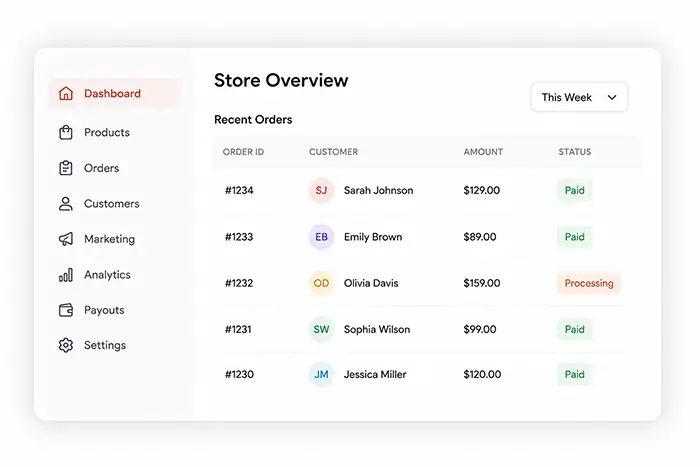The image size is (700, 467).
Task: Click the Analytics bar chart icon
Action: click(x=66, y=275)
